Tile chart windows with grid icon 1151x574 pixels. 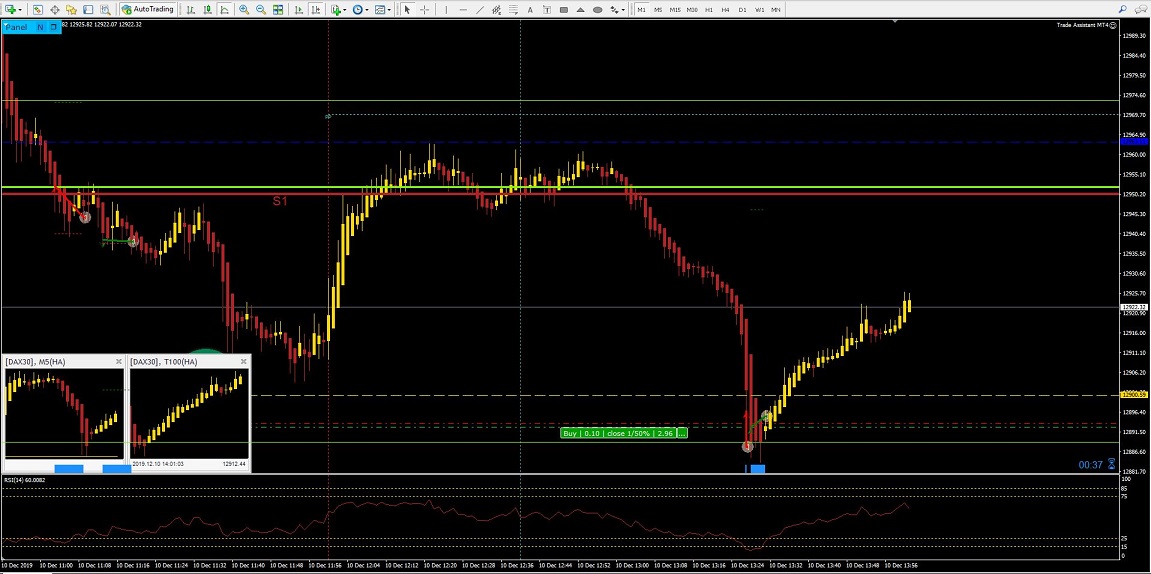pos(278,10)
